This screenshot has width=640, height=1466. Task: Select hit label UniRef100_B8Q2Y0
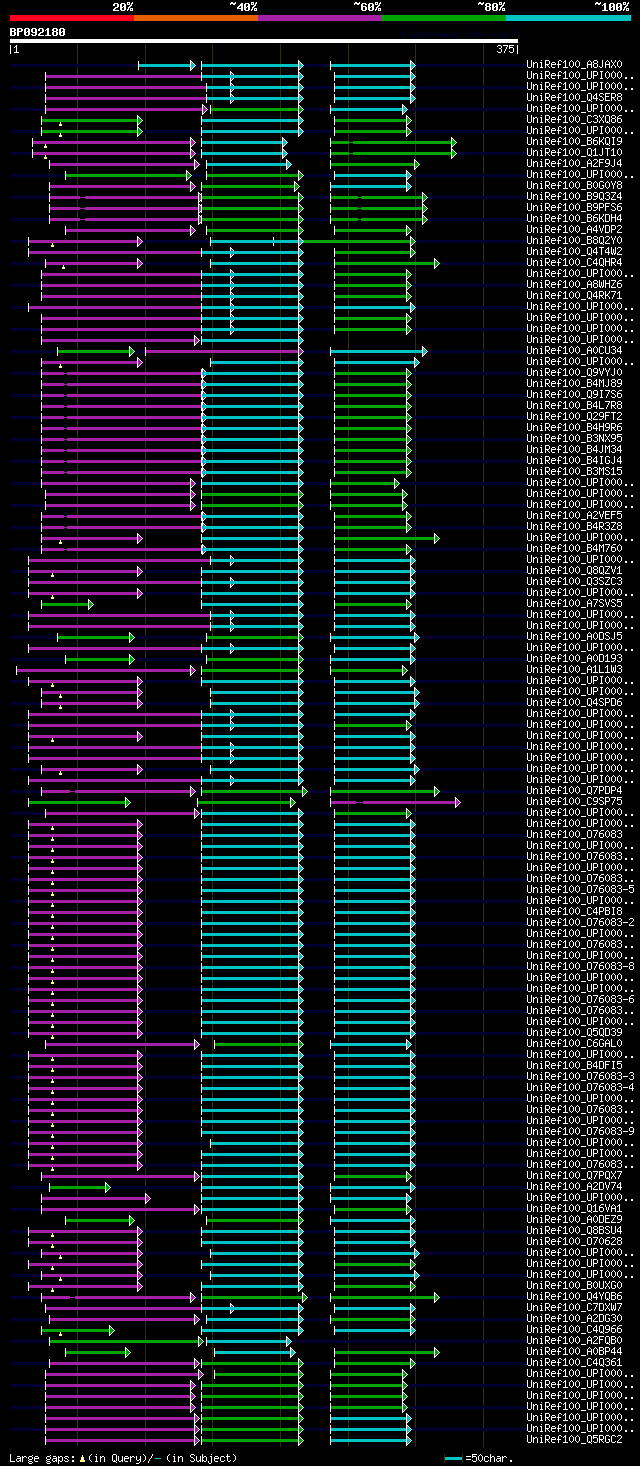coord(575,241)
